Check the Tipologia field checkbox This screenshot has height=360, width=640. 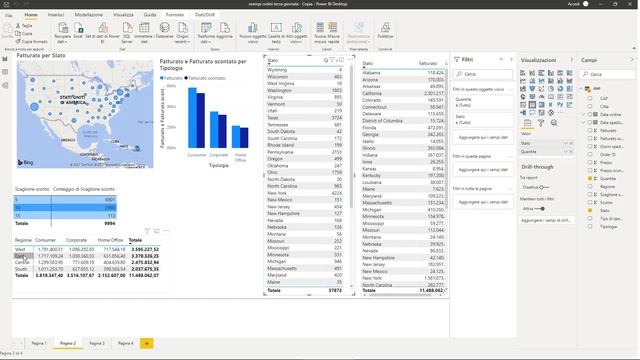point(590,226)
